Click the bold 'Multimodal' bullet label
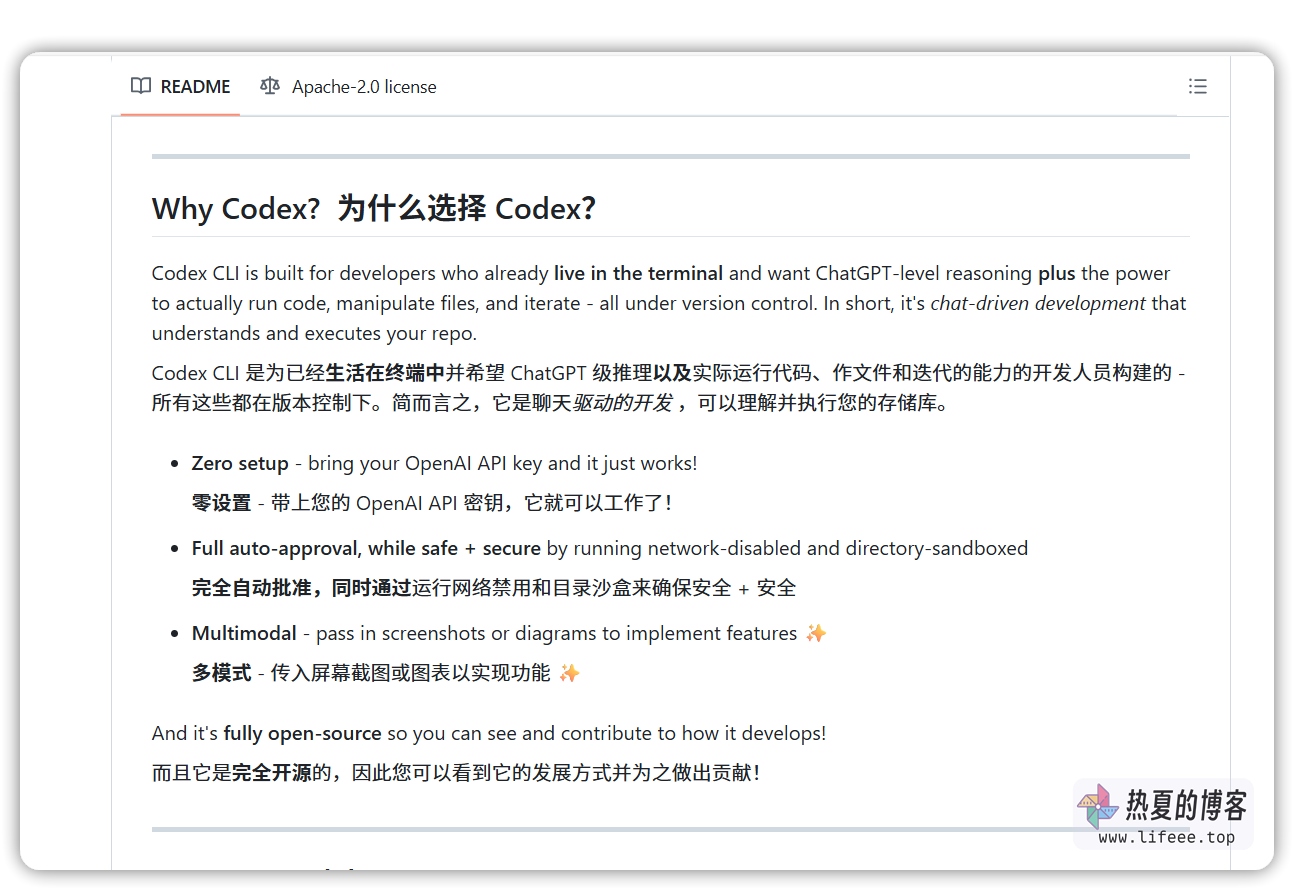Screen dimensions: 1294x890 pyautogui.click(x=244, y=633)
